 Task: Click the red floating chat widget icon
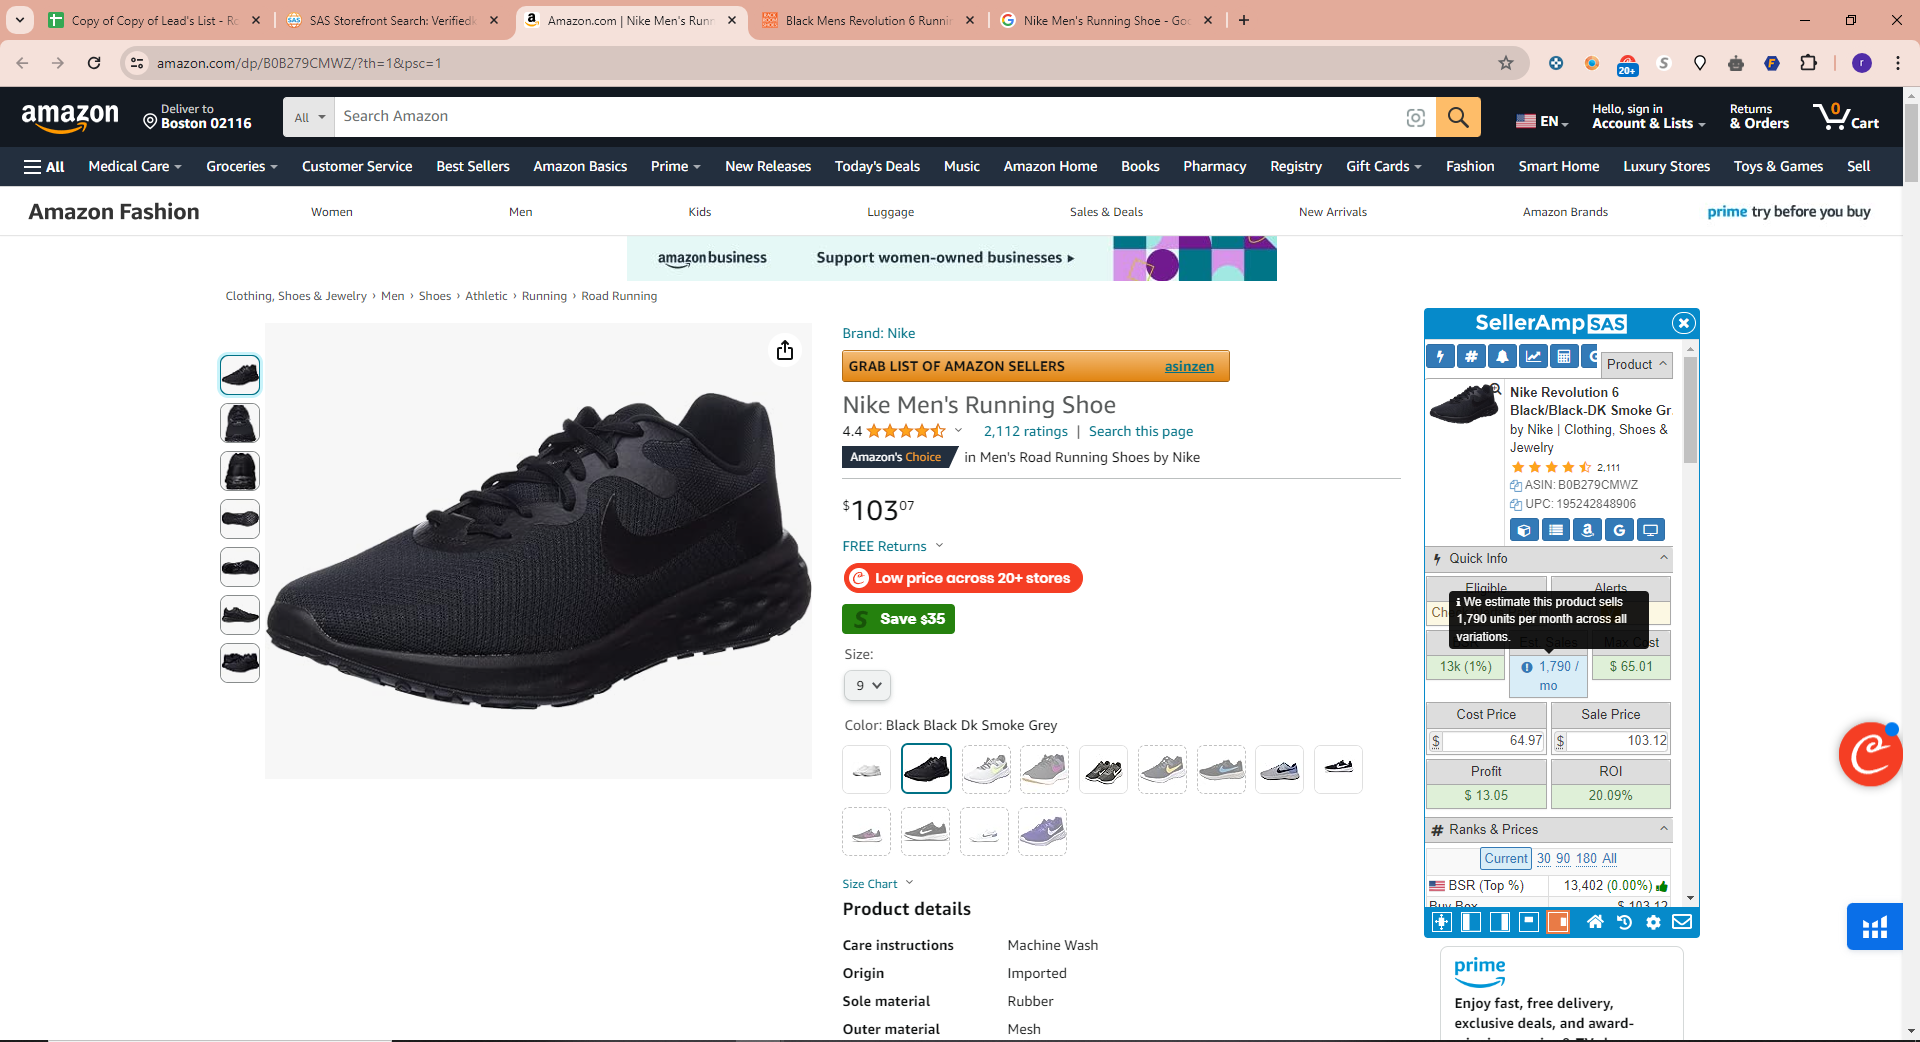(x=1870, y=754)
